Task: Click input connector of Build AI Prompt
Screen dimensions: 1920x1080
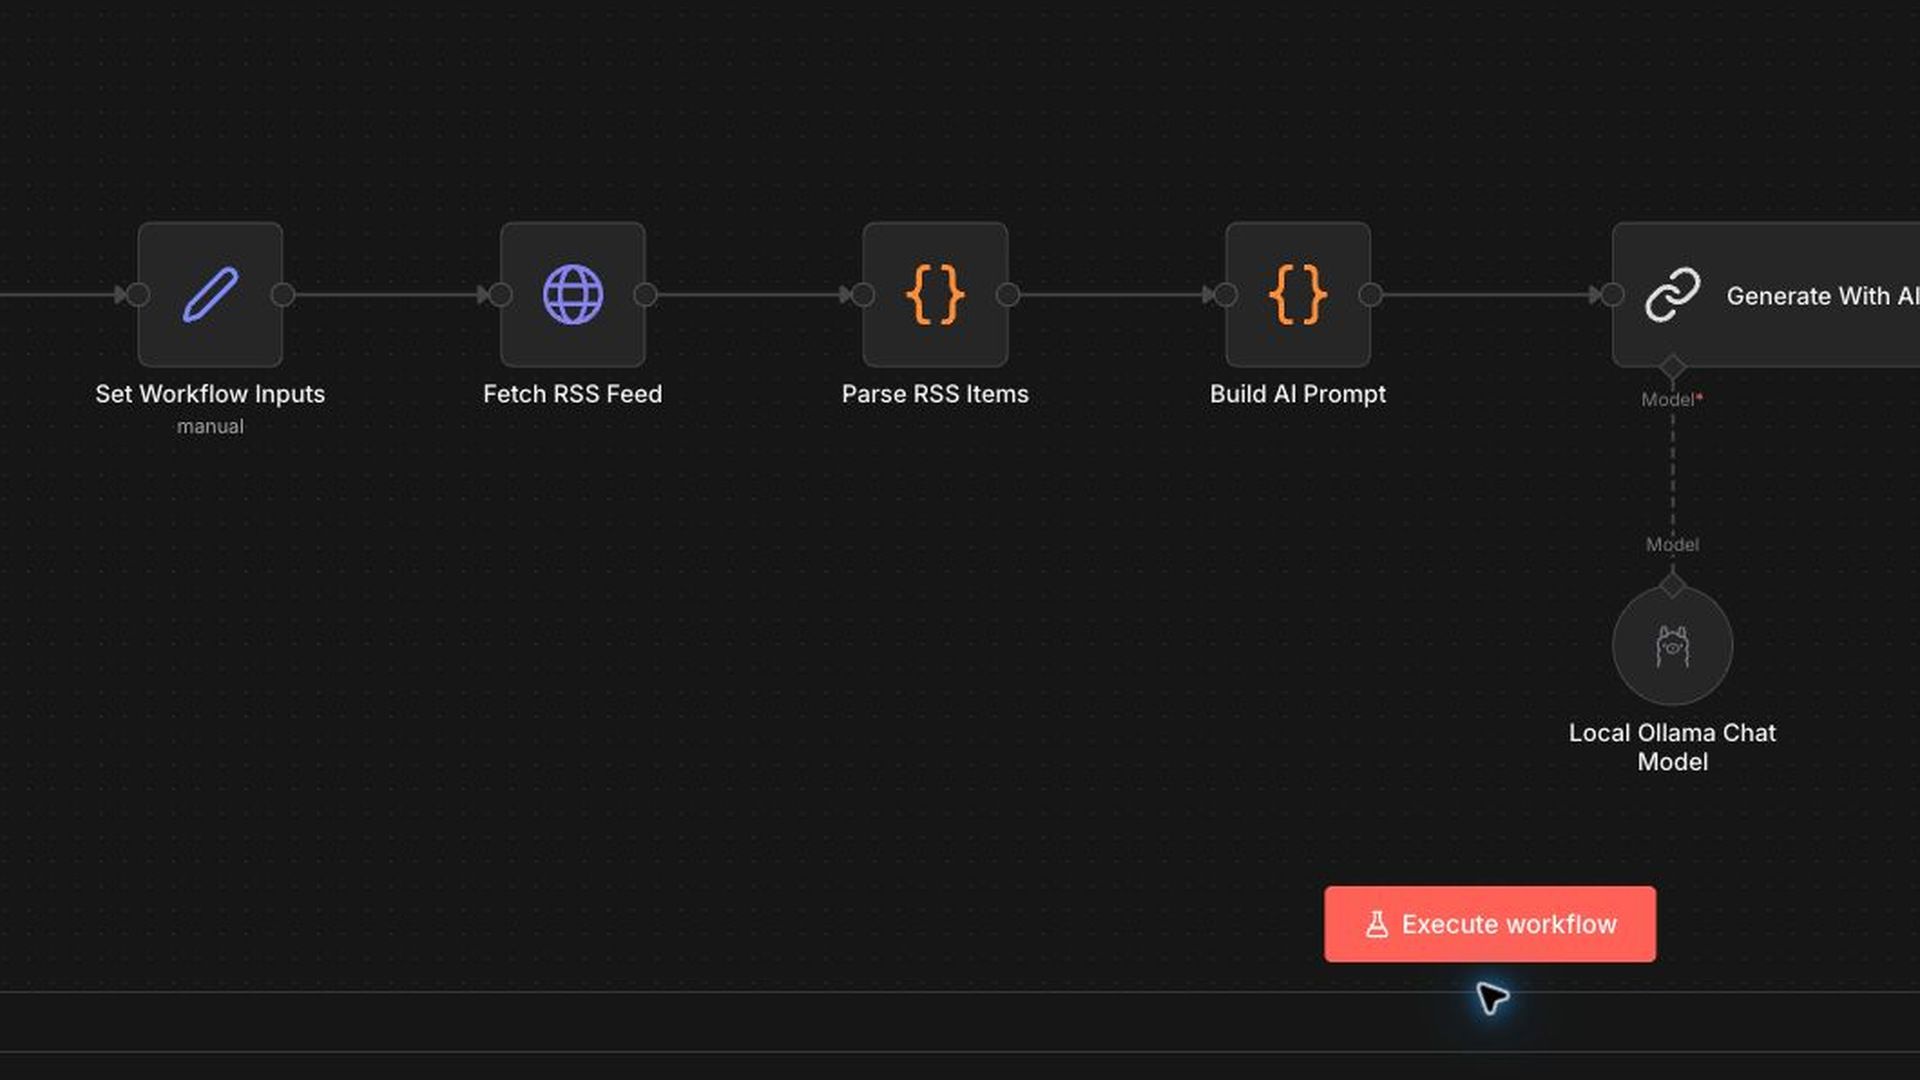Action: [1226, 294]
